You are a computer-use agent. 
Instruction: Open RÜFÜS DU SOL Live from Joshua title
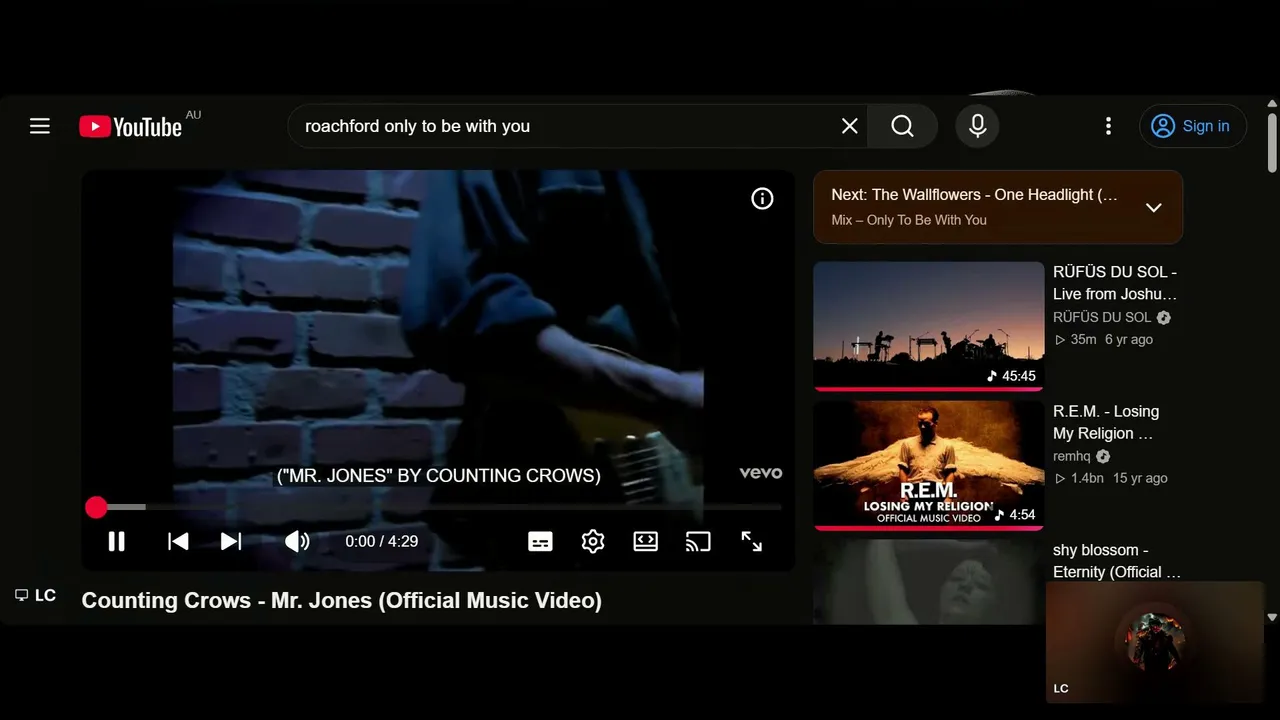point(1115,283)
